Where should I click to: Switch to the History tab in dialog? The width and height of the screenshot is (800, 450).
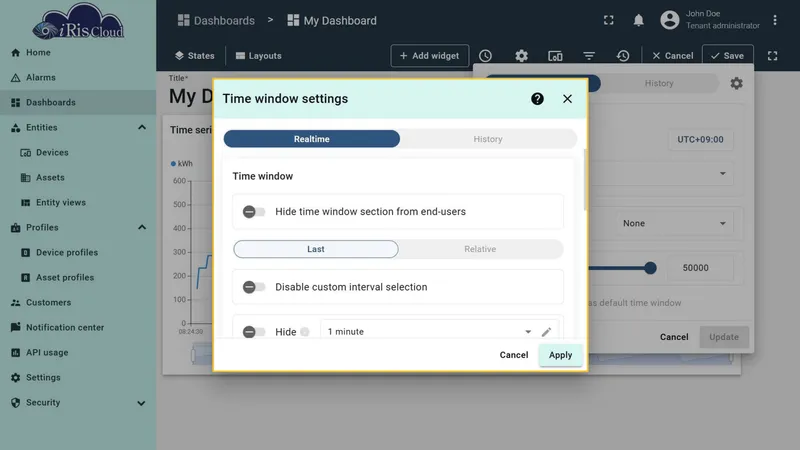(488, 139)
